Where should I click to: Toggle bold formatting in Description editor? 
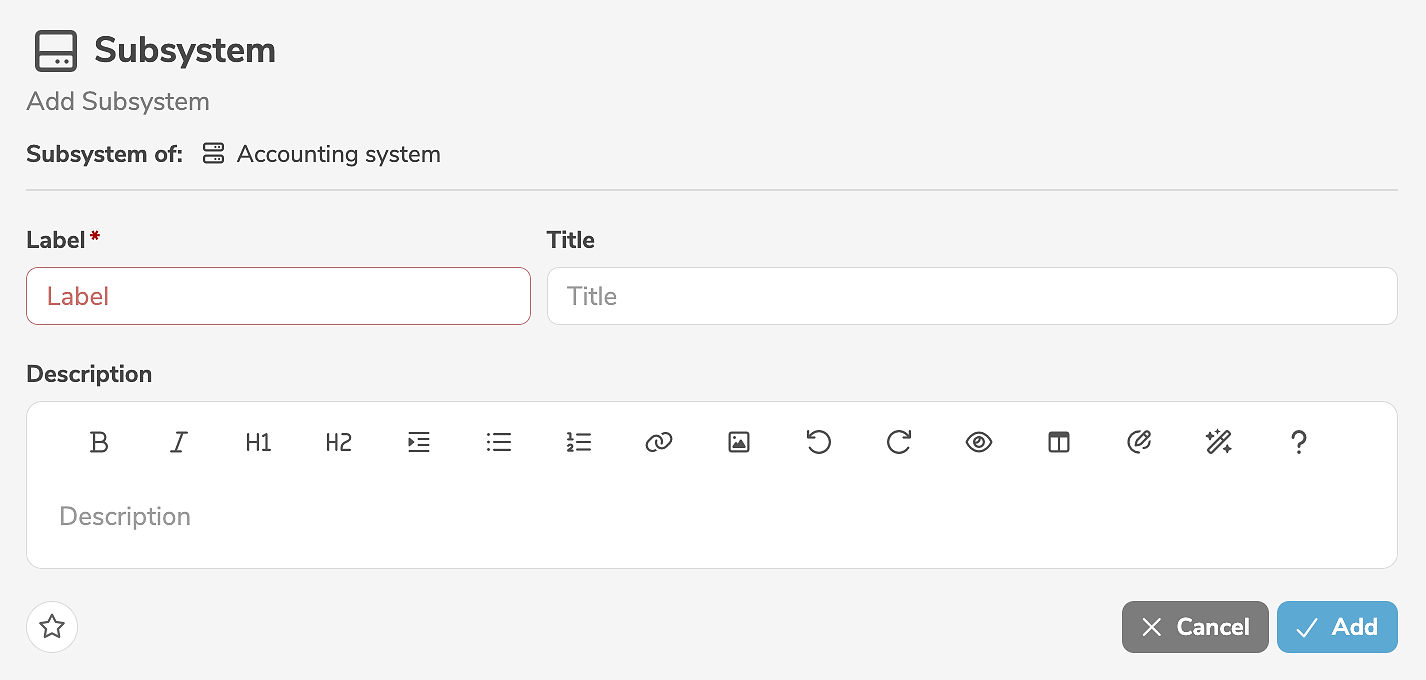99,442
